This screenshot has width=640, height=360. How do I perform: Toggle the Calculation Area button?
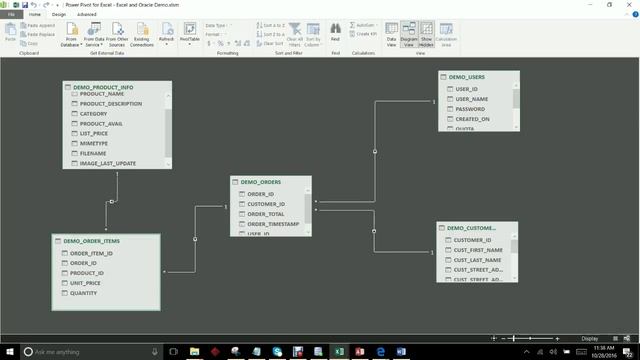[x=446, y=35]
